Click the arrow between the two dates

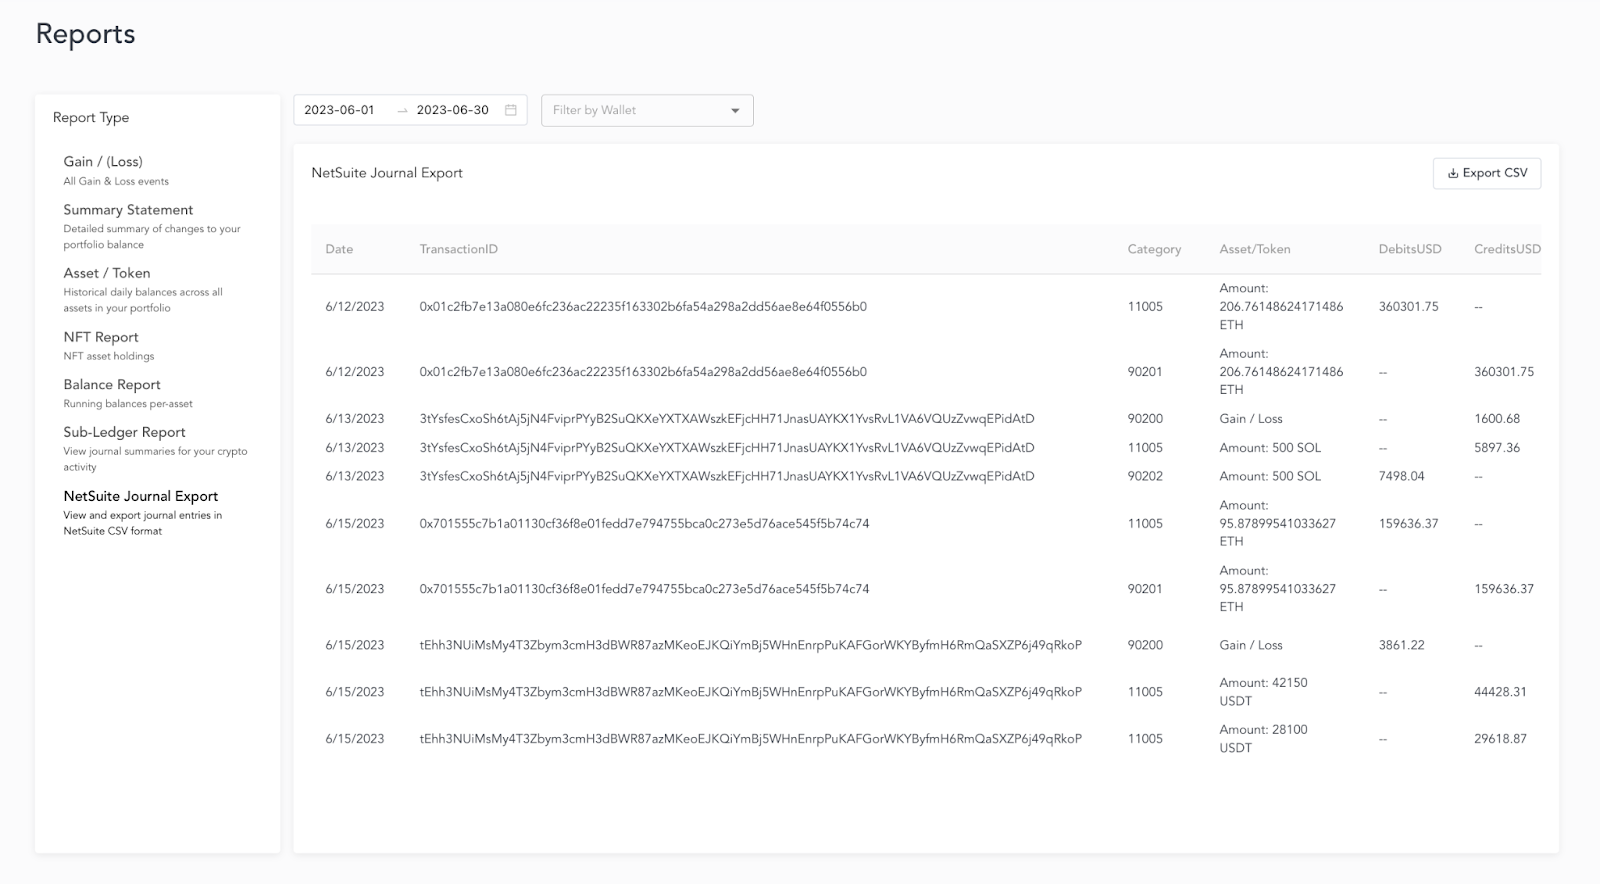click(402, 110)
